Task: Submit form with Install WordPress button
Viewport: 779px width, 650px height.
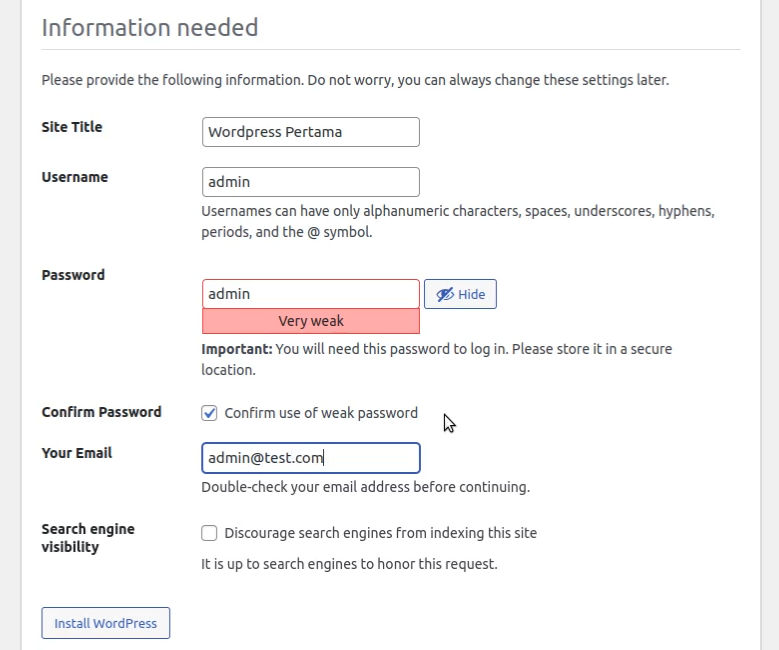Action: [106, 623]
